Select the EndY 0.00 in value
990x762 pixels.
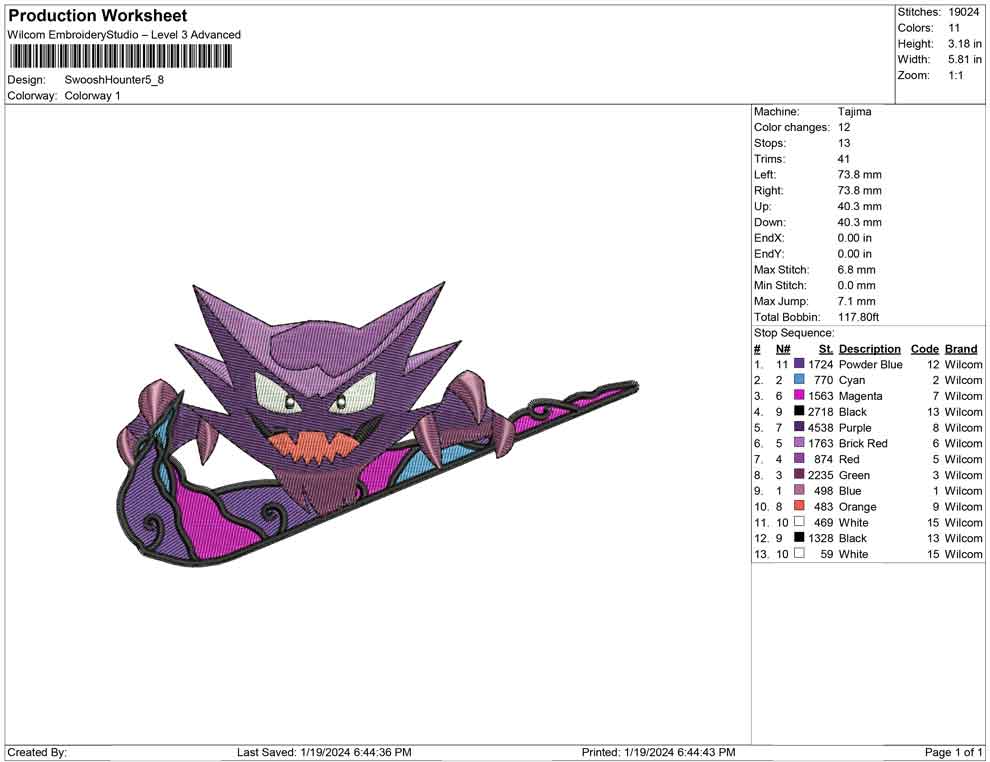click(x=854, y=253)
